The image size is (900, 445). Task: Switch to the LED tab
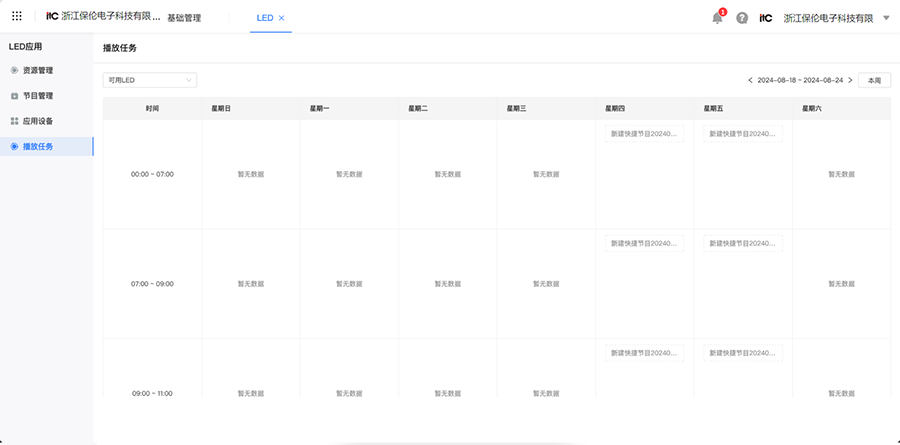coord(265,18)
